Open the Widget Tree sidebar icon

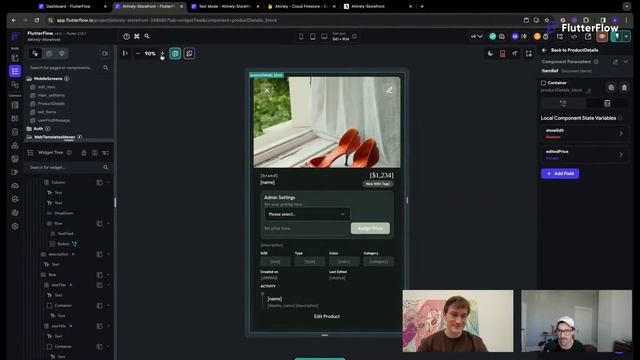tap(15, 71)
